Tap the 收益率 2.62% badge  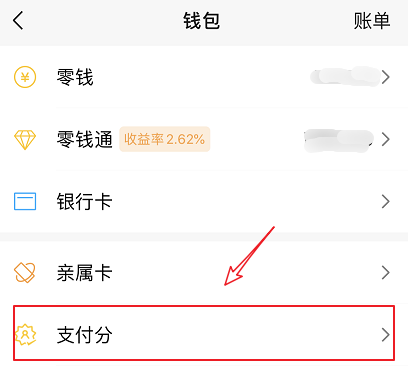[165, 139]
